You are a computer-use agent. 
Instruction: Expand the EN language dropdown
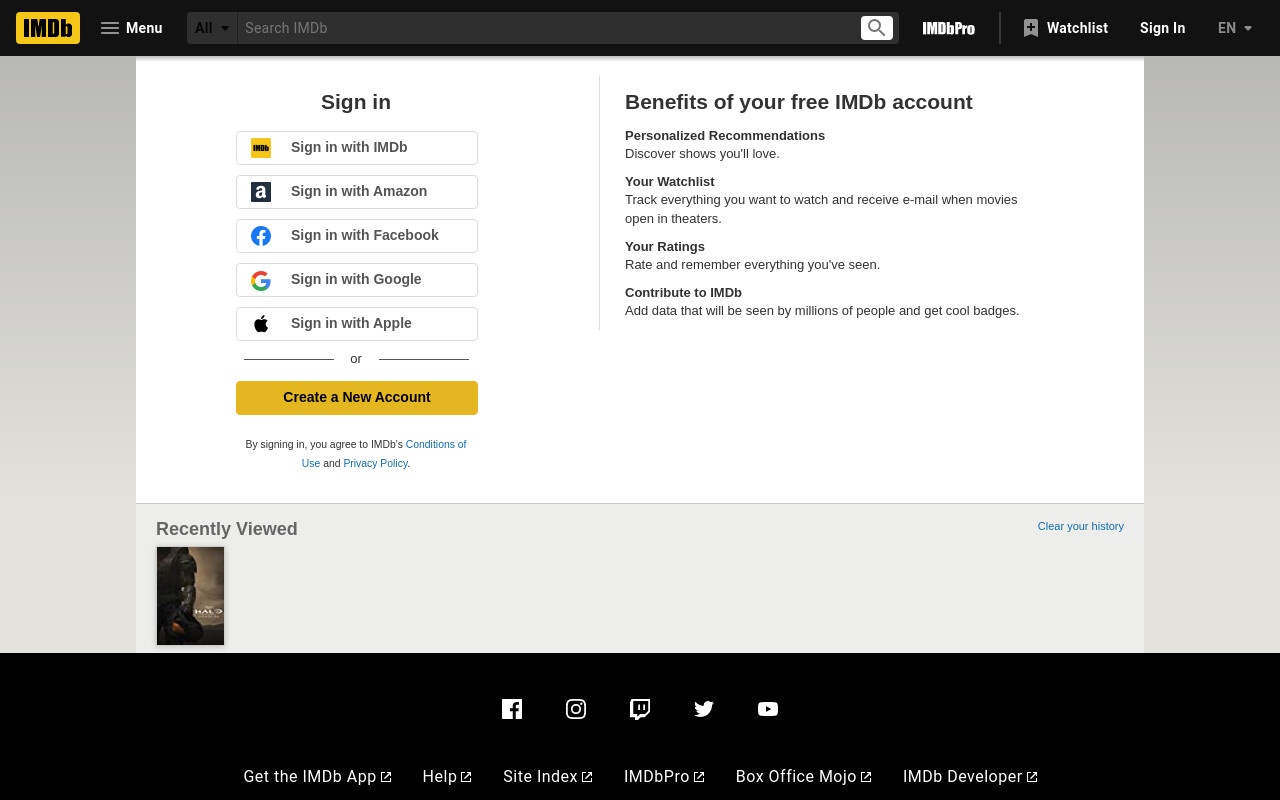tap(1235, 28)
